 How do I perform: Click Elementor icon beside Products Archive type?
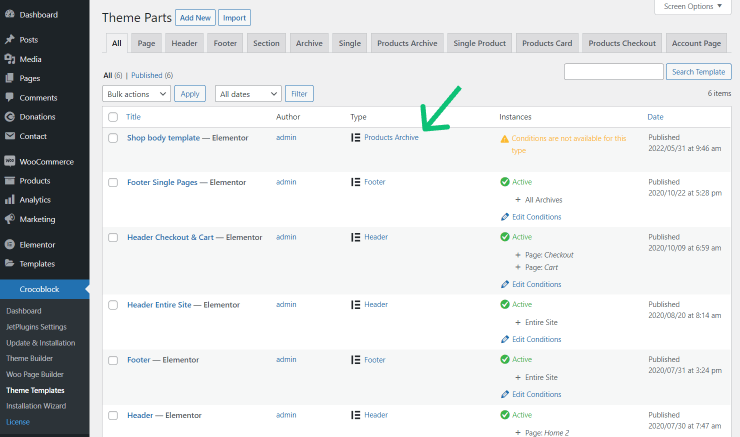[x=355, y=137]
